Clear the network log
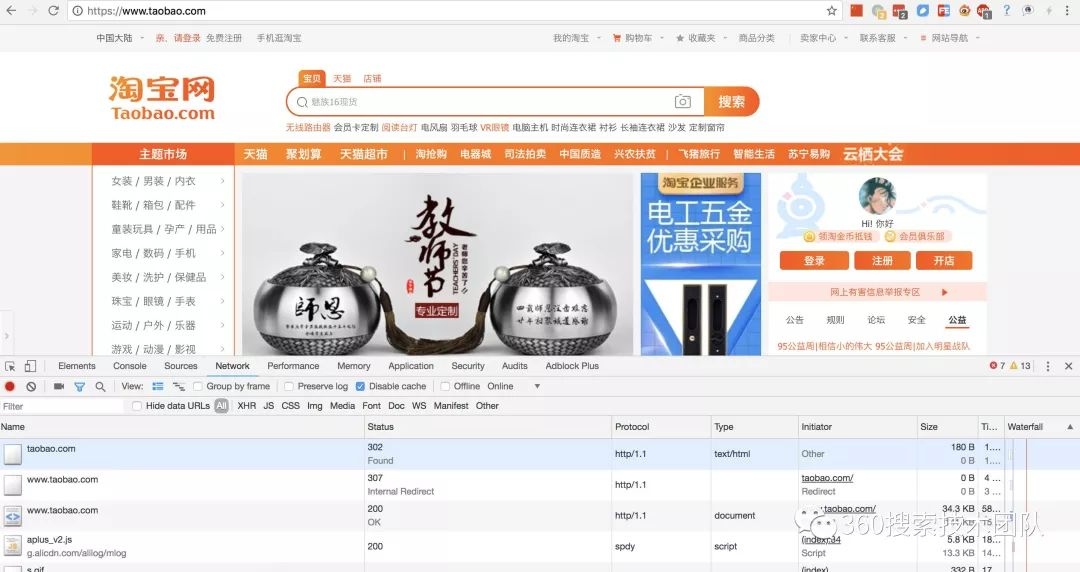This screenshot has height=572, width=1080. pos(31,387)
